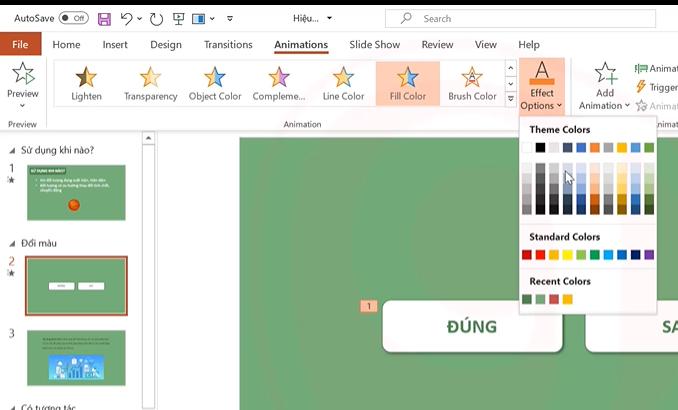
Task: Open the Effect Options dropdown
Action: (542, 86)
